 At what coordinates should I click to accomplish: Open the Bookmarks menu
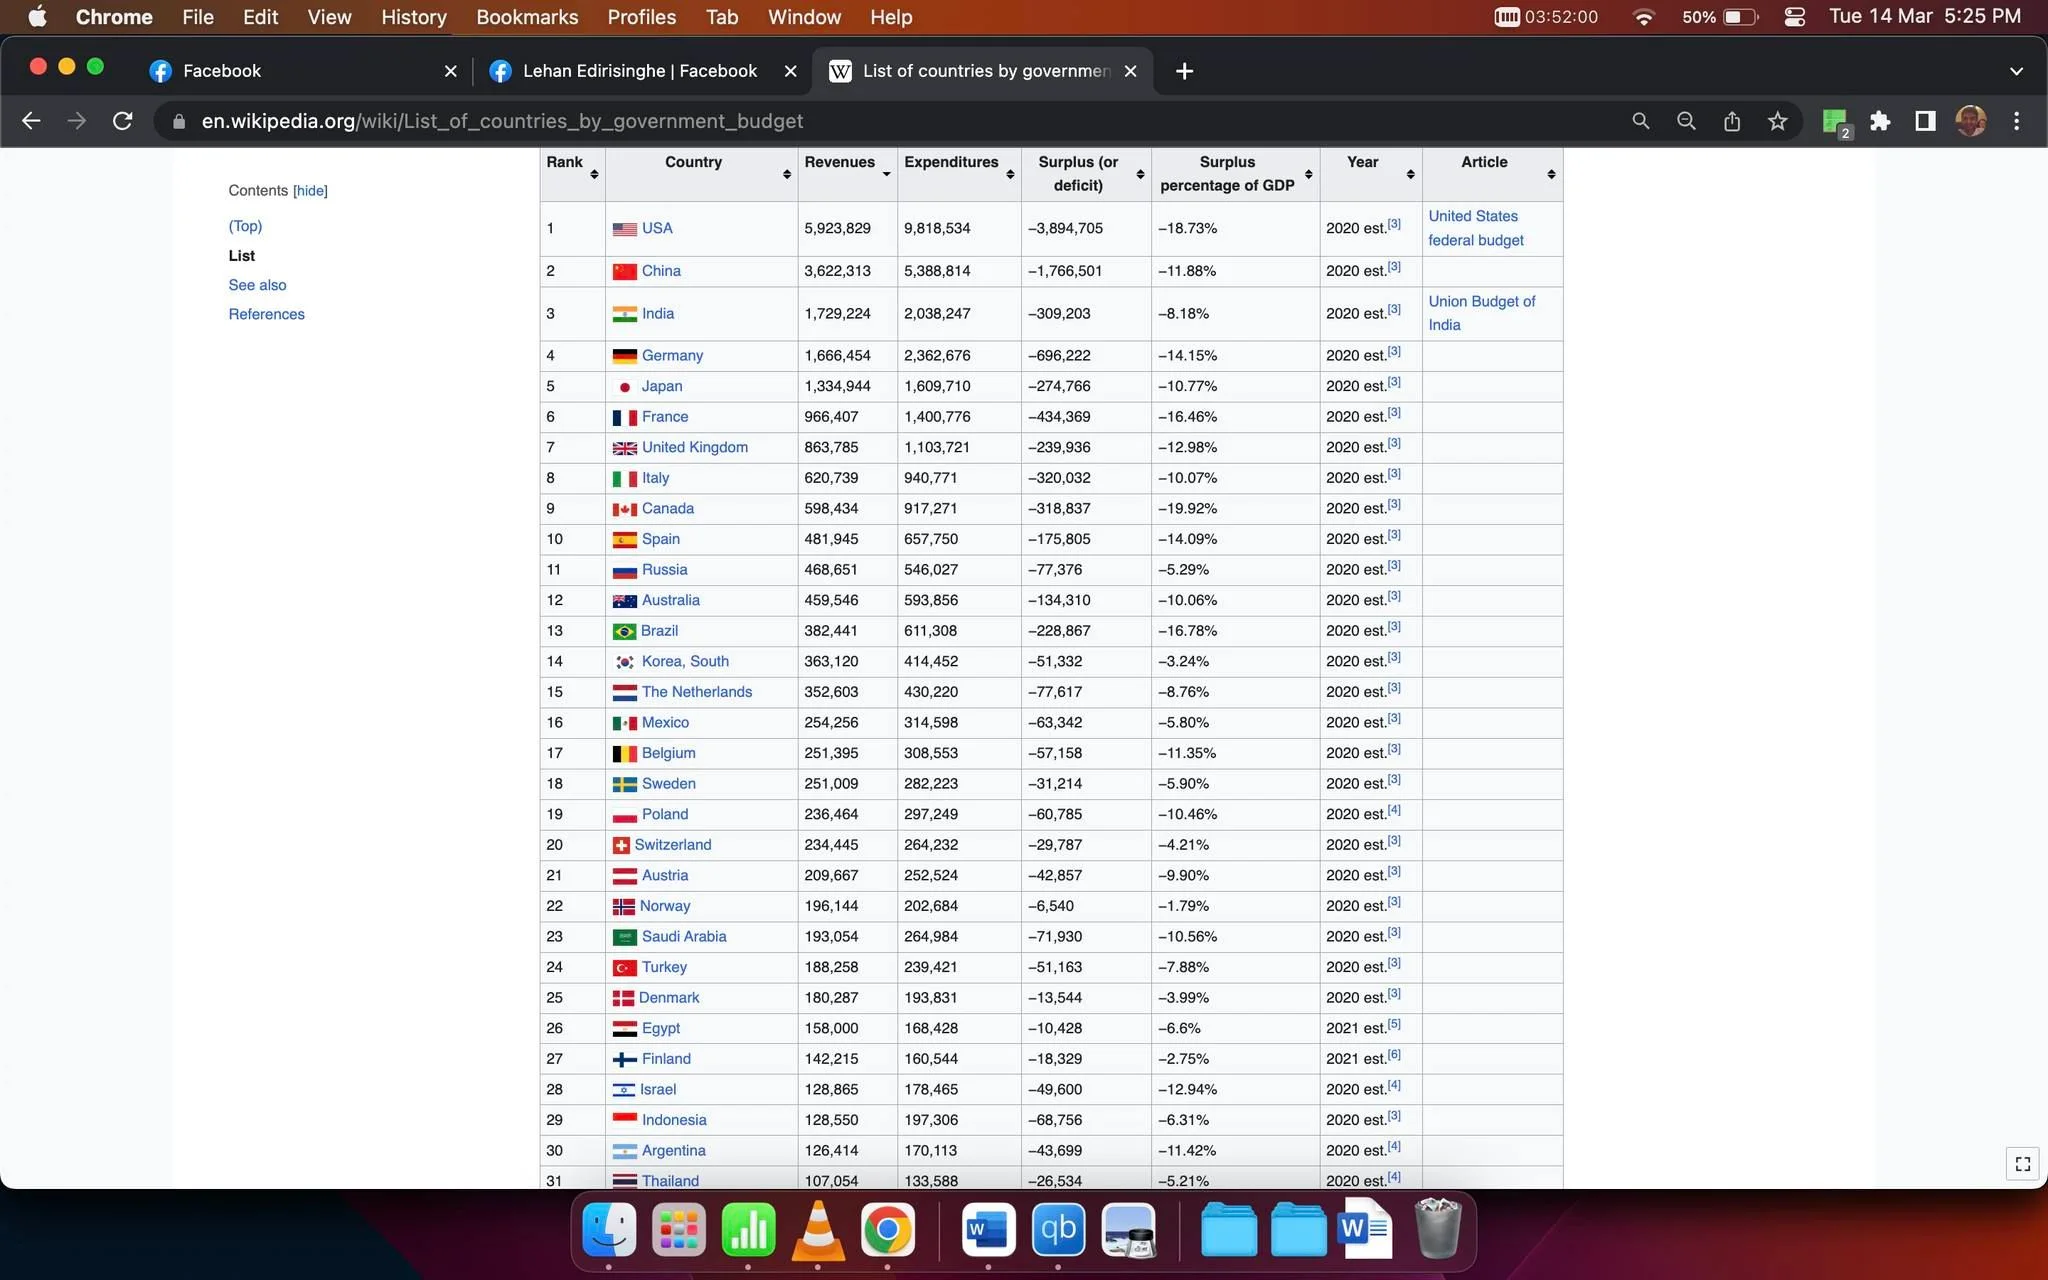pos(527,17)
